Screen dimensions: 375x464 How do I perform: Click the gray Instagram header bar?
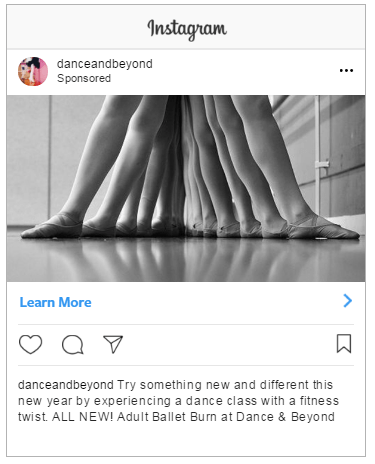[186, 27]
